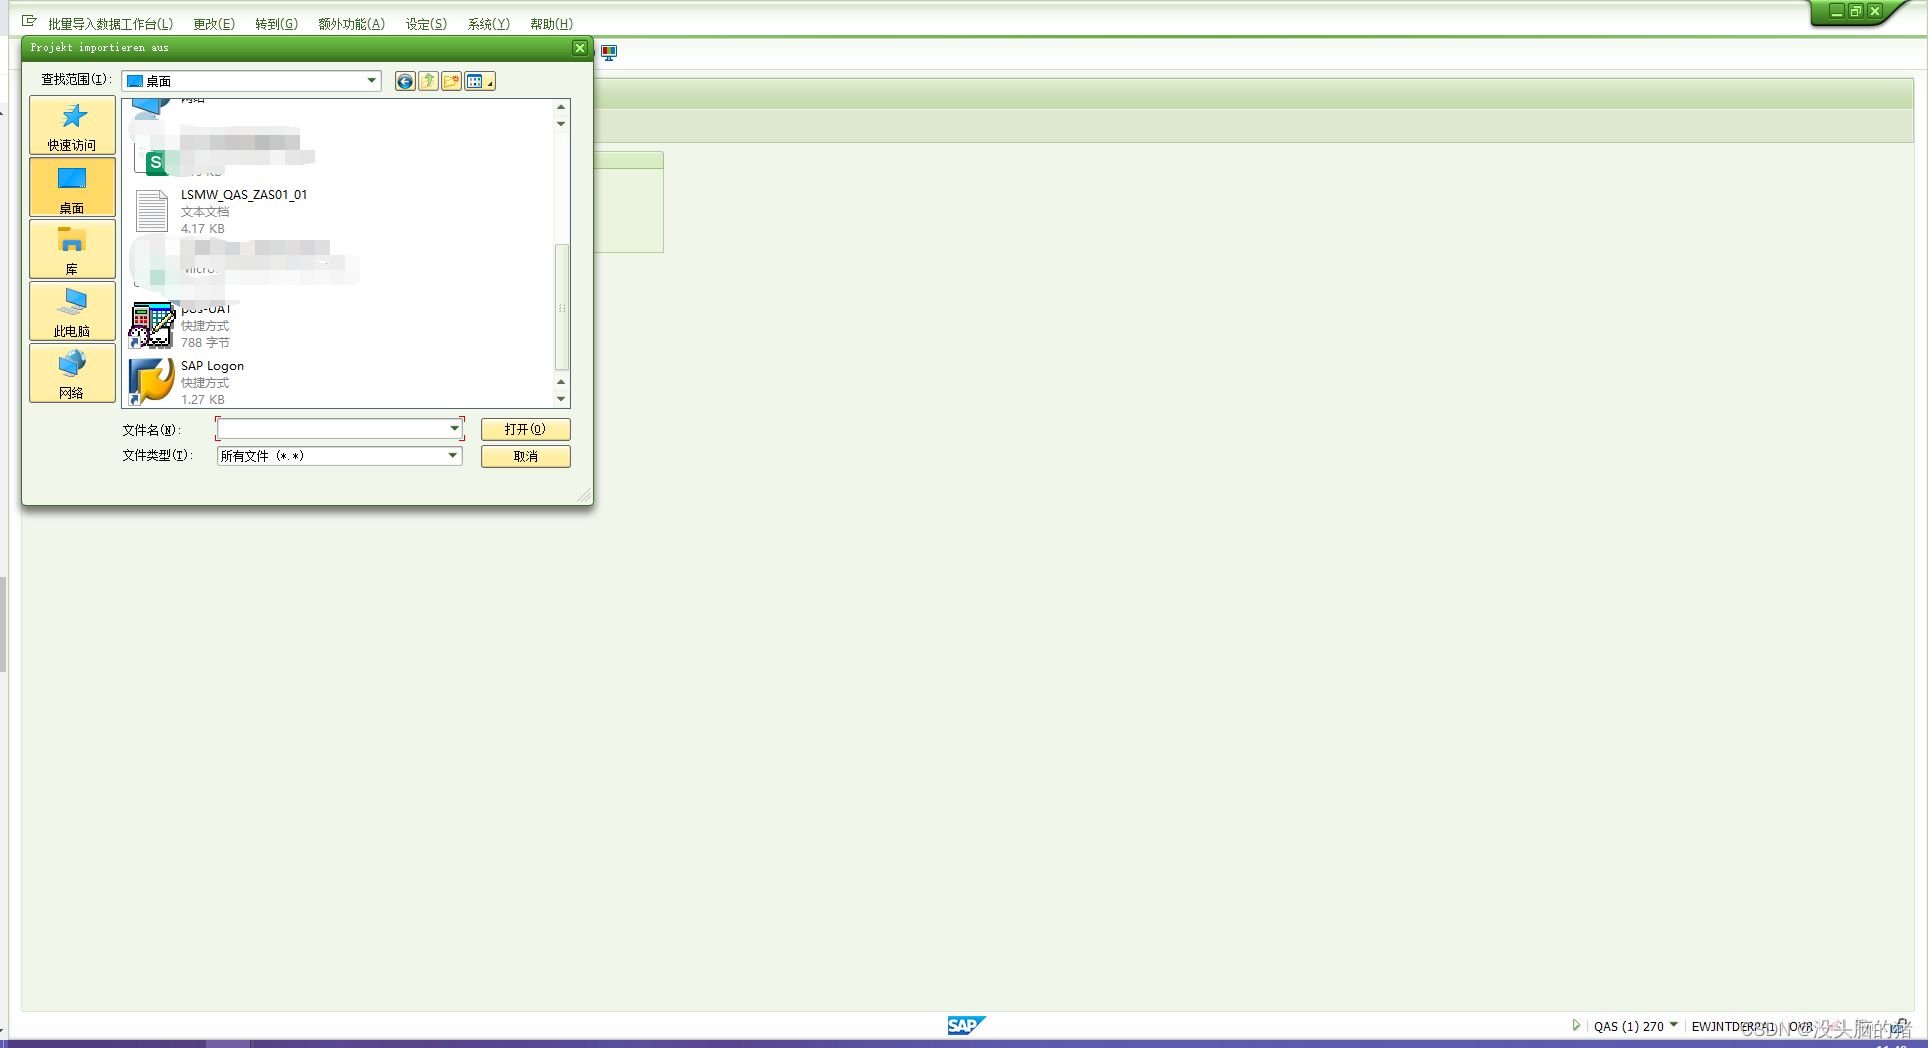Open the Quick Access (快速访问) location
The width and height of the screenshot is (1928, 1048).
pos(72,126)
